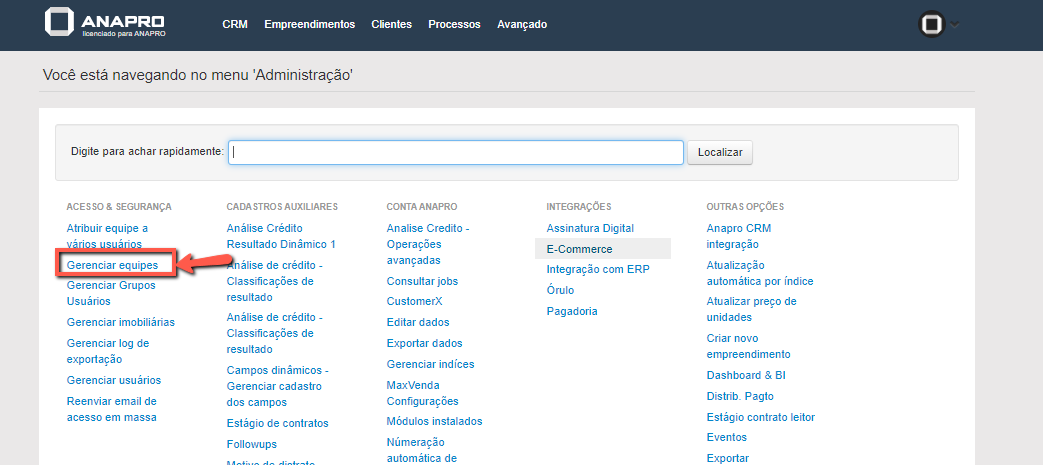Open the user profile avatar icon
Viewport: 1043px width, 465px height.
pos(932,25)
